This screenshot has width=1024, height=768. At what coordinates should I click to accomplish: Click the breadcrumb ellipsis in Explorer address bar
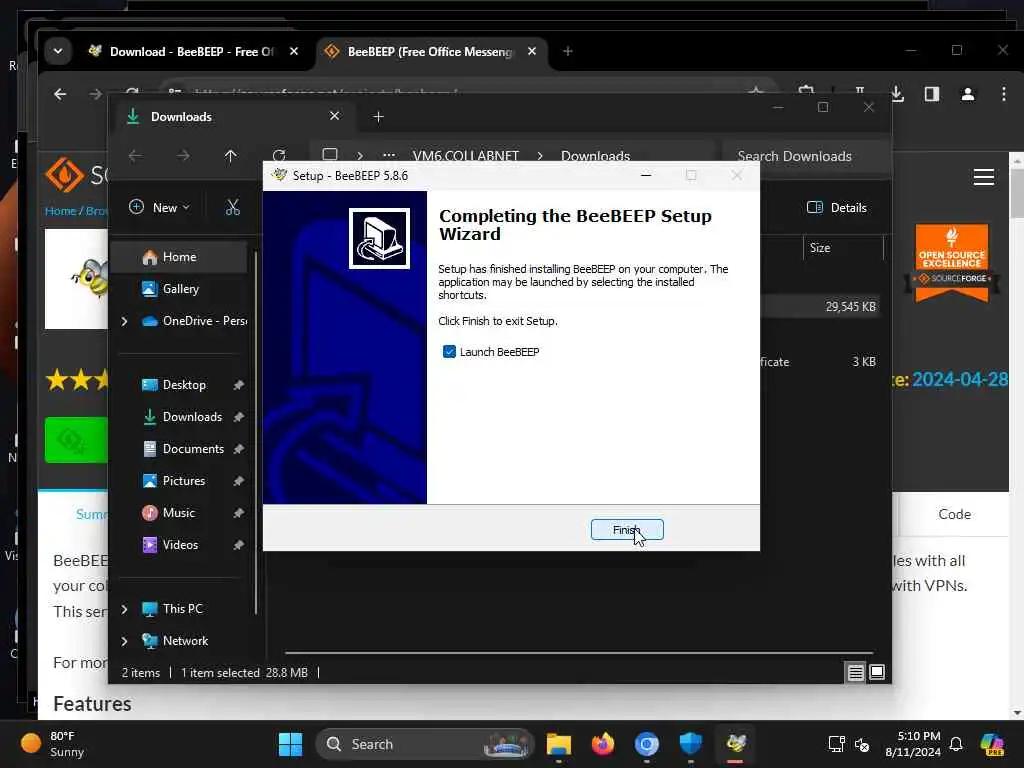click(389, 155)
